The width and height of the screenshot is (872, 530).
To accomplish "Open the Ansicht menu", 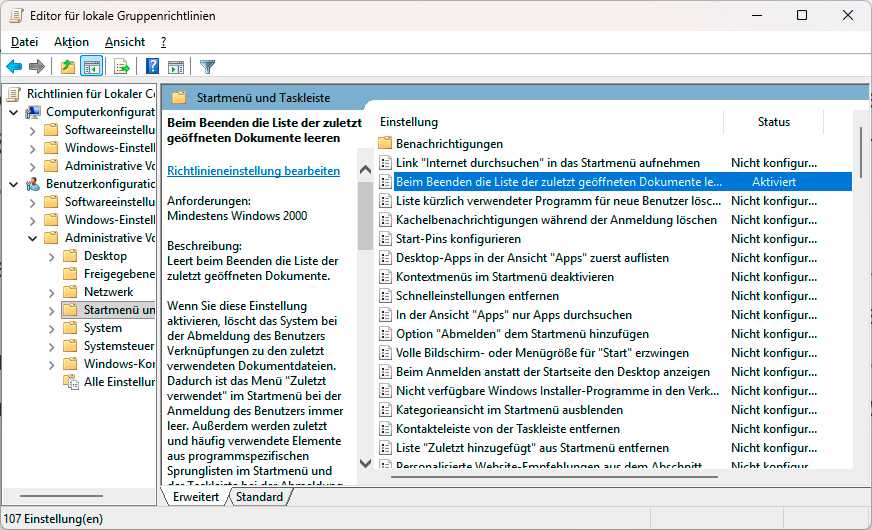I will click(125, 42).
